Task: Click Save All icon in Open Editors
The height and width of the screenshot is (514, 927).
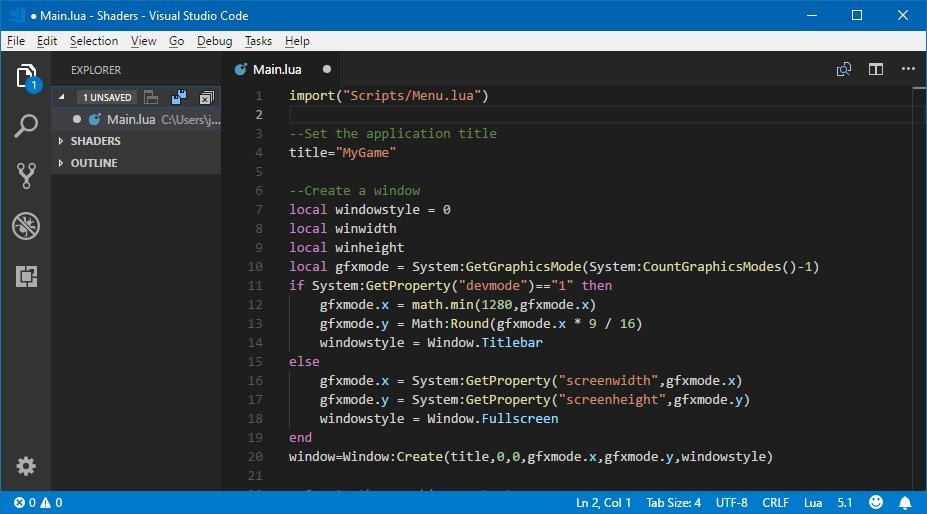Action: (x=179, y=97)
